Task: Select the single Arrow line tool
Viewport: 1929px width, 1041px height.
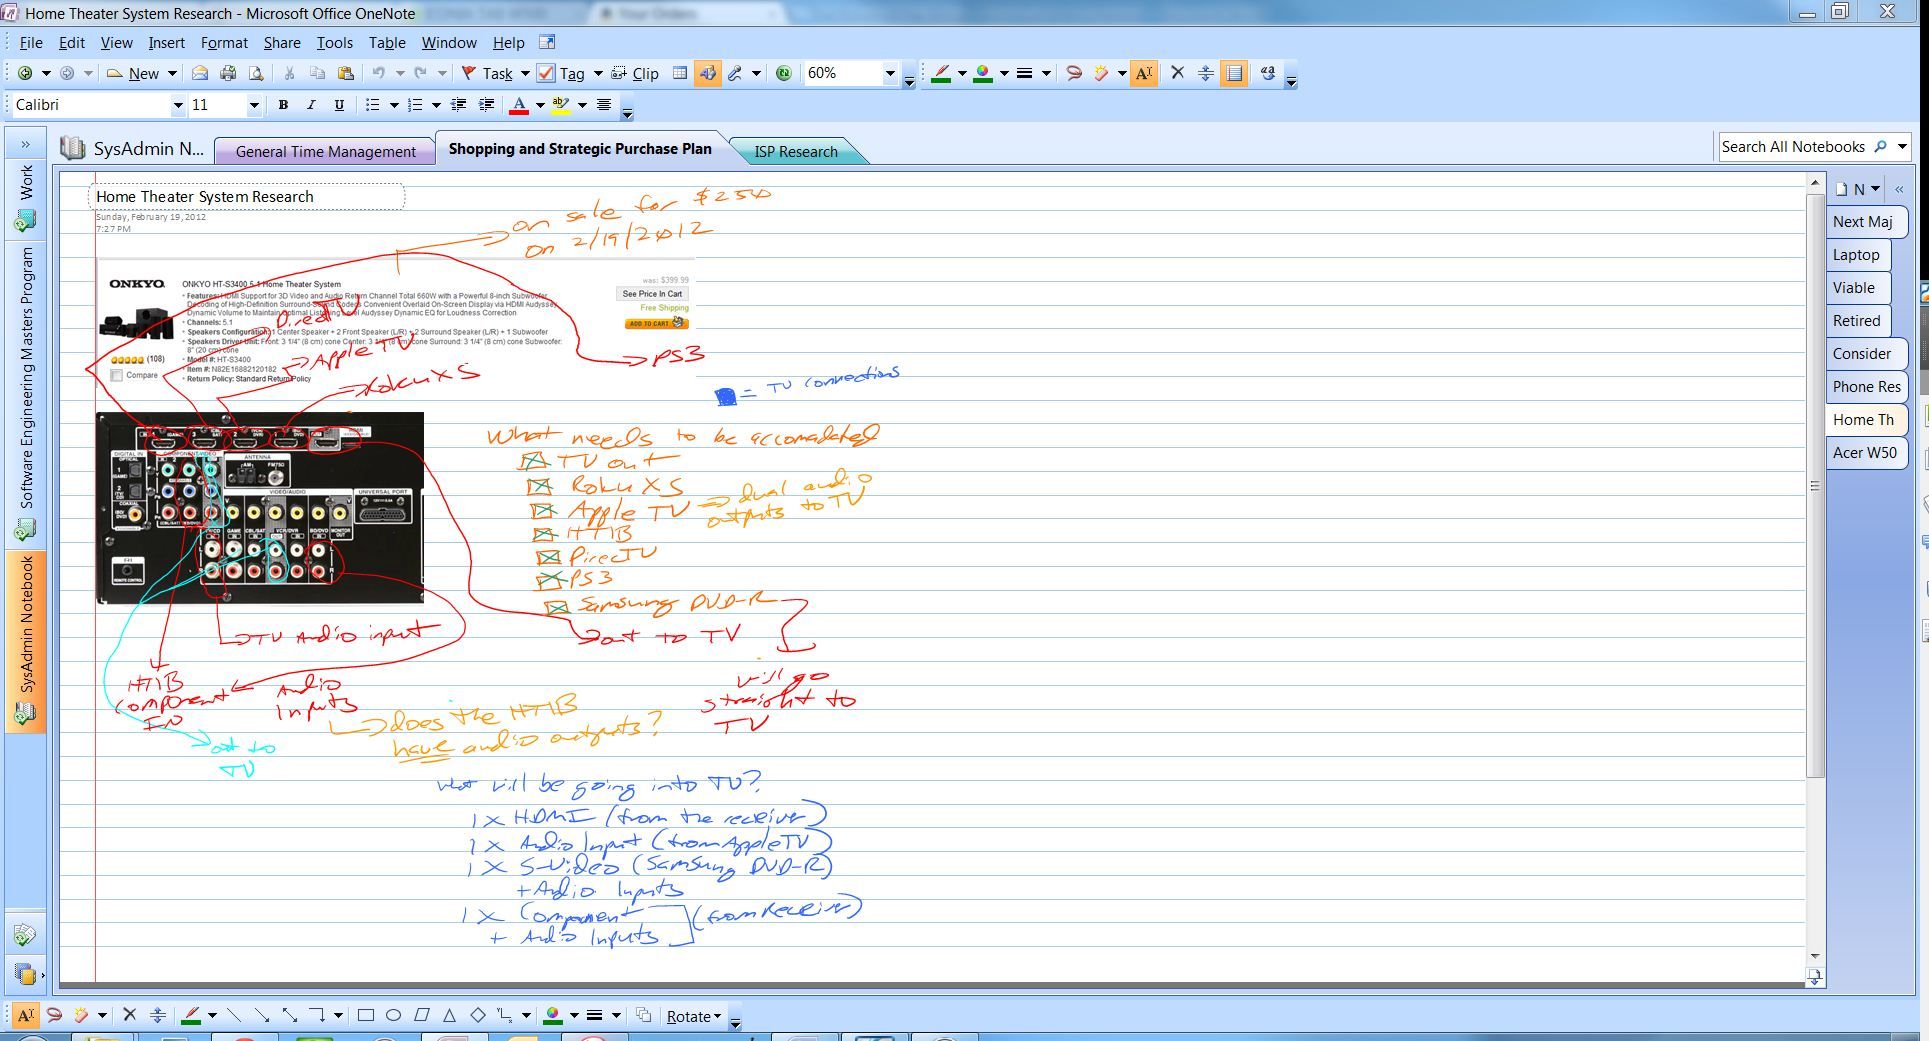Action: 262,1015
